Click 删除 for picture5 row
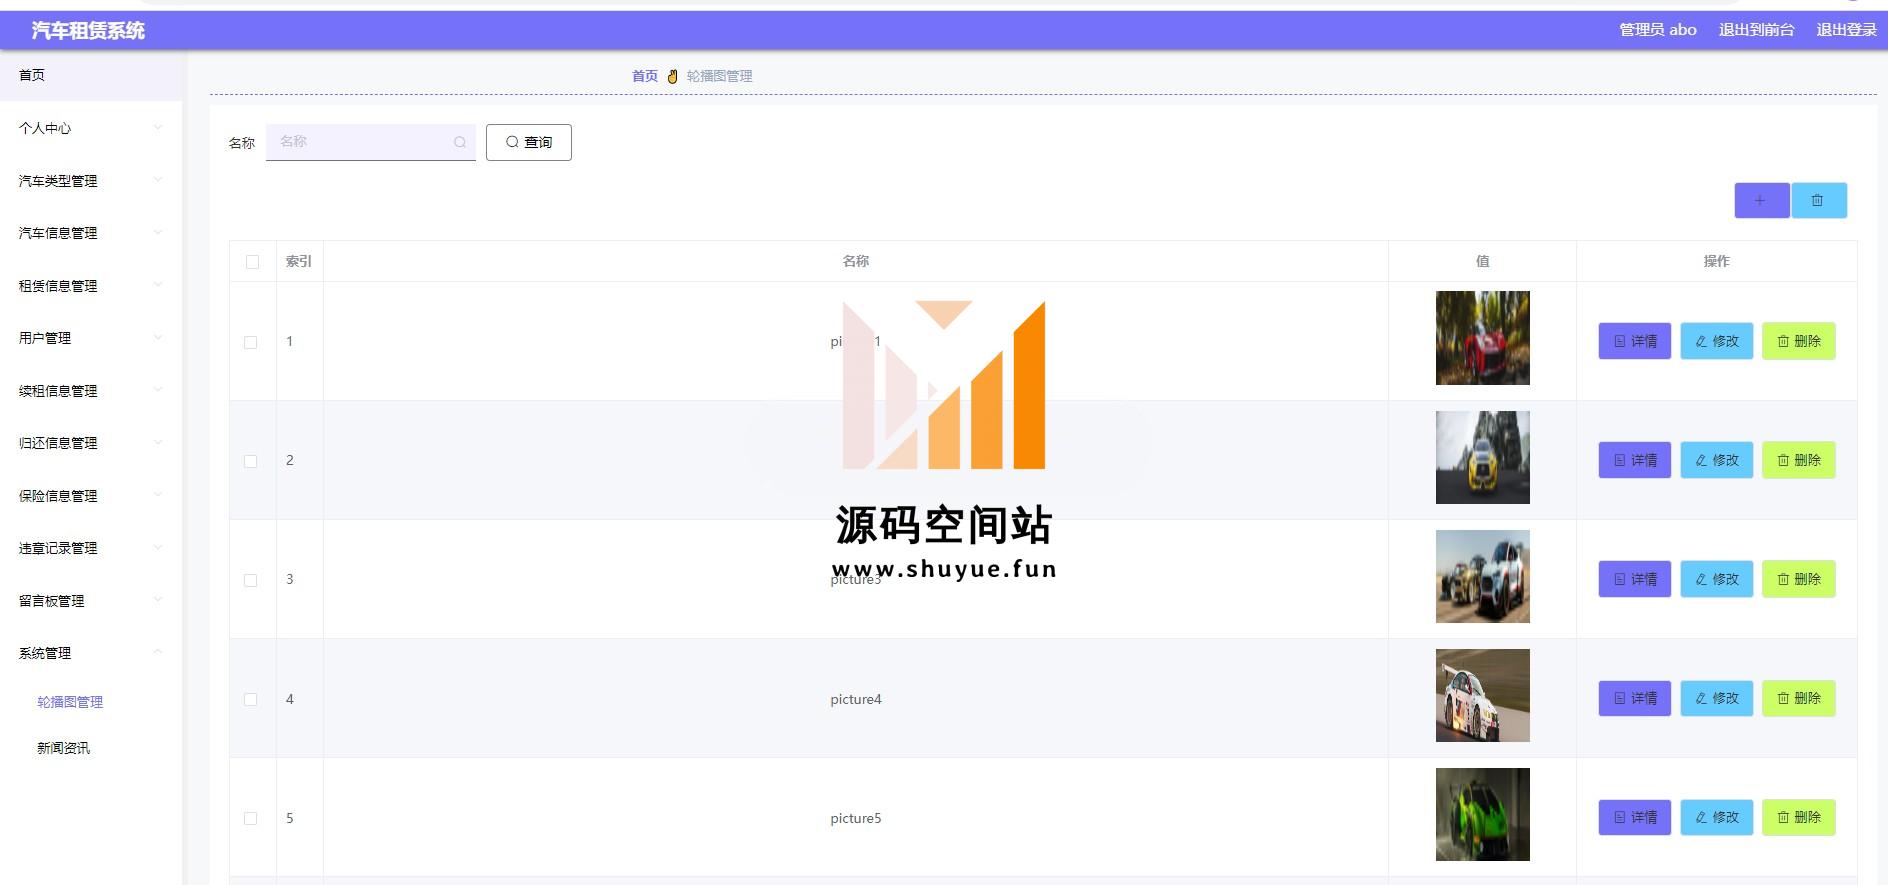 pos(1798,817)
